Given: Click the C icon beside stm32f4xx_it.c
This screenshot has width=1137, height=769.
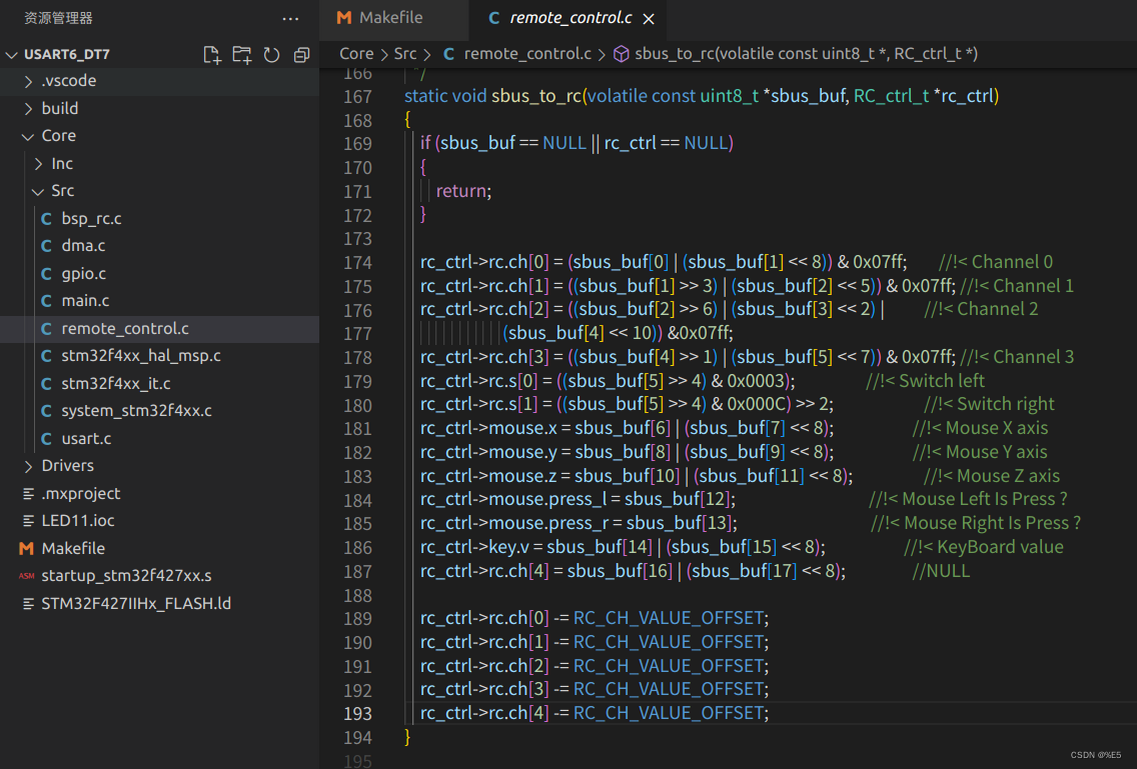Looking at the screenshot, I should tap(46, 383).
